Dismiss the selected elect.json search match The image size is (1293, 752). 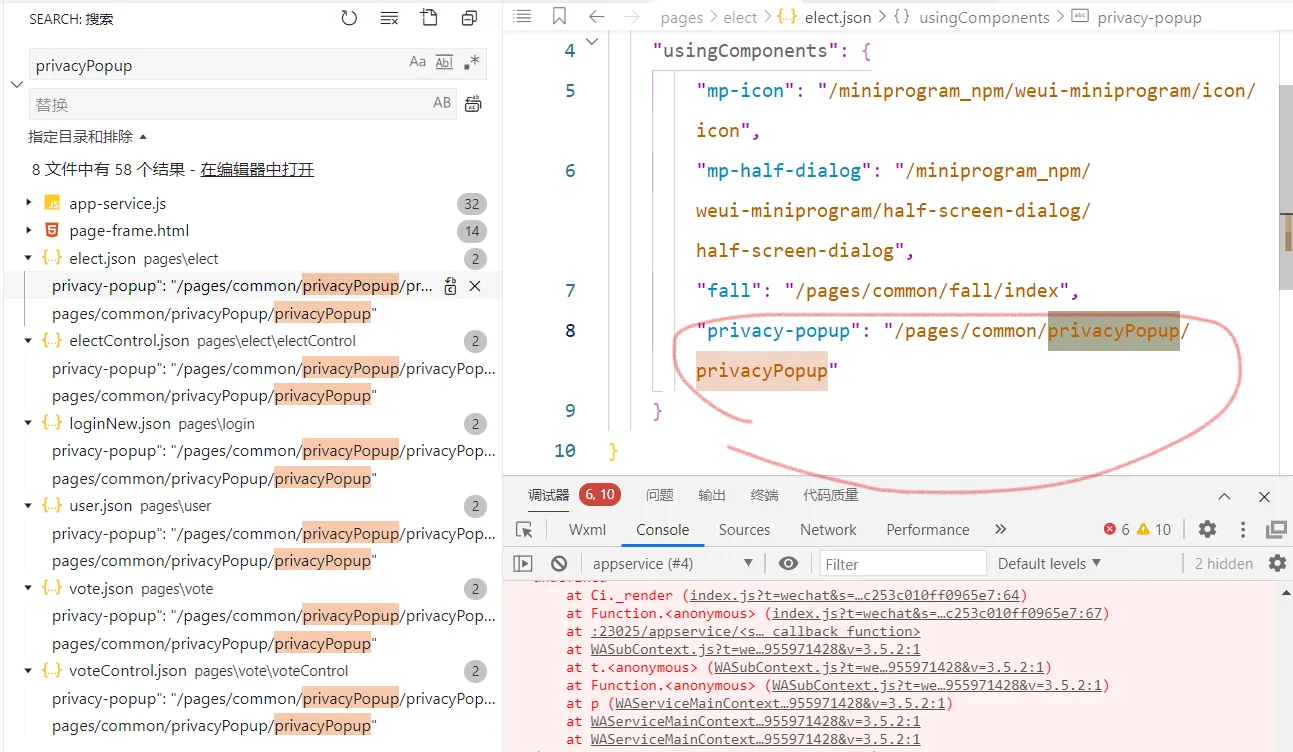475,286
